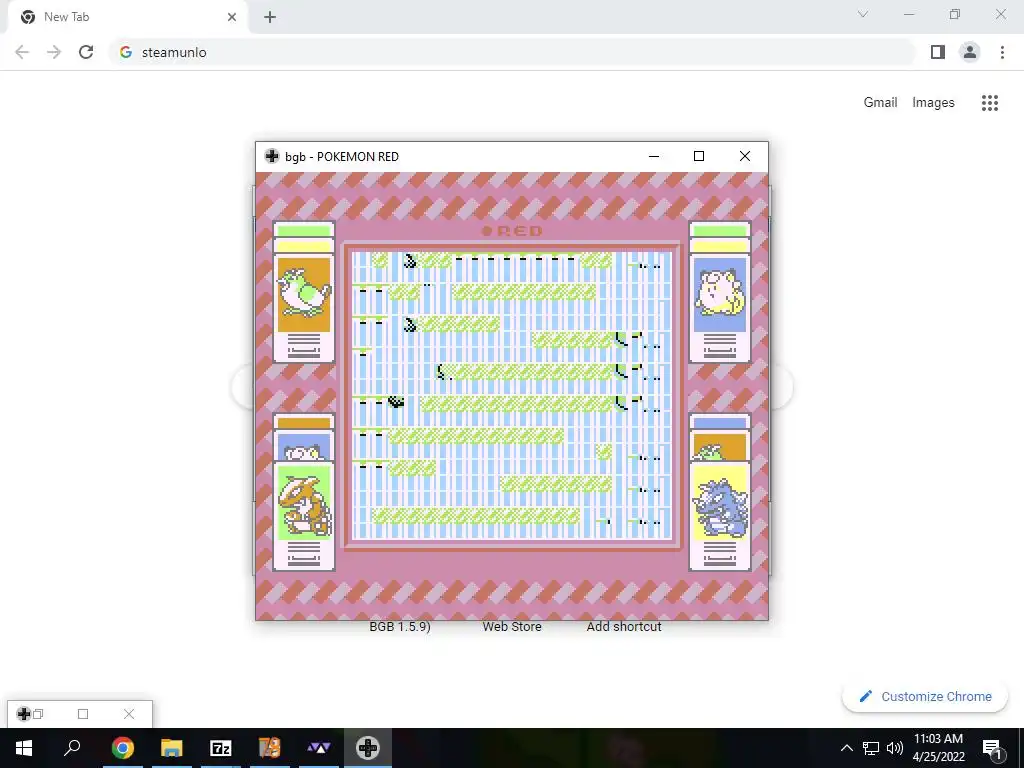Open the Chrome three-dot menu
1024x768 pixels.
(x=1002, y=52)
